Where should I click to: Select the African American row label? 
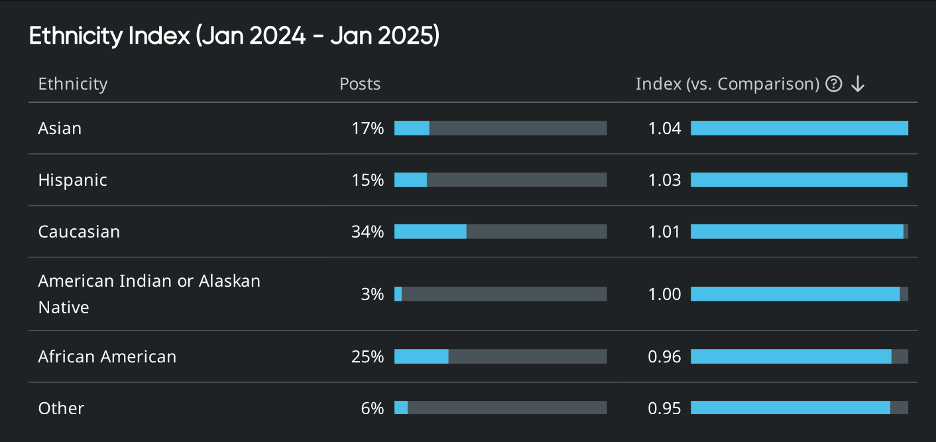click(x=107, y=356)
